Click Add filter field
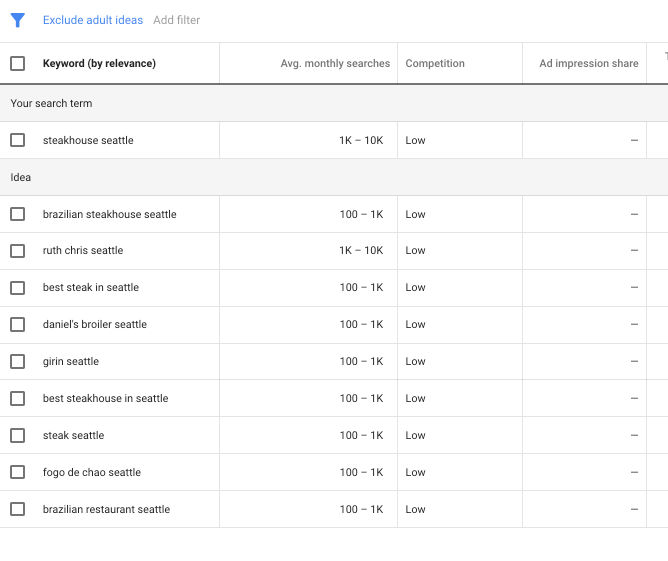Image resolution: width=668 pixels, height=561 pixels. 177,20
